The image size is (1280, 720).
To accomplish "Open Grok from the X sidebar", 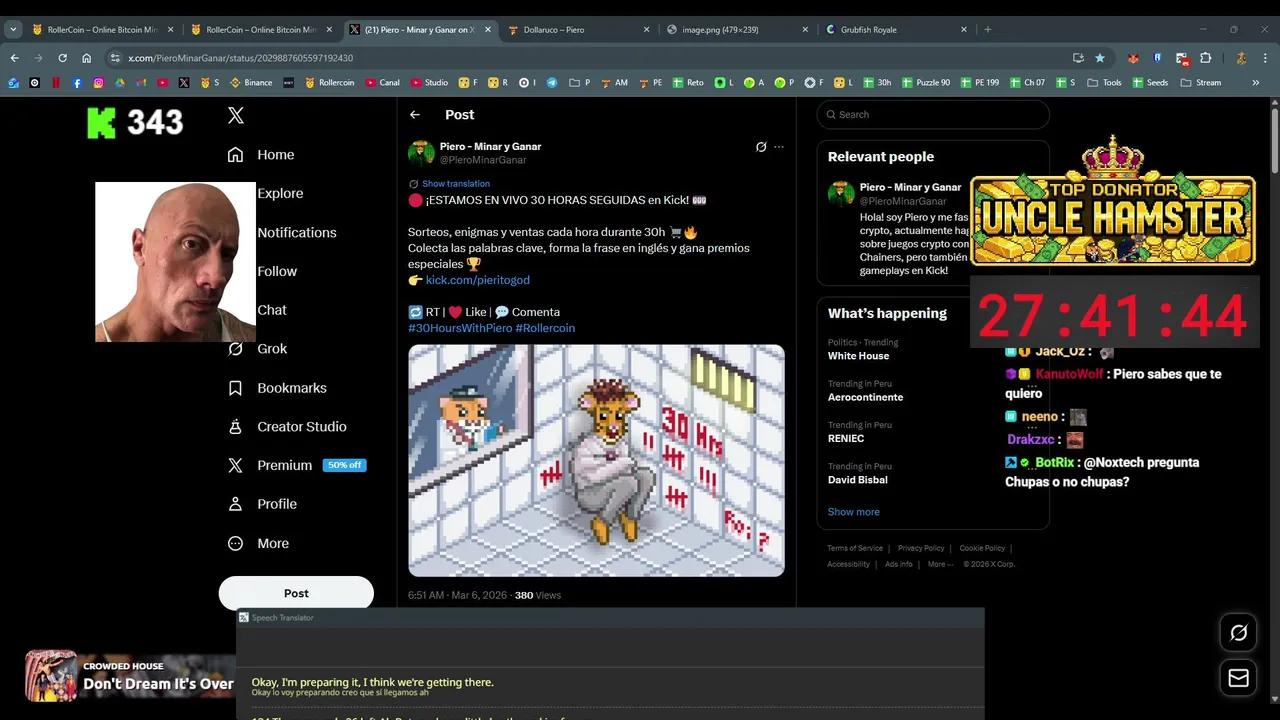I will coord(257,349).
